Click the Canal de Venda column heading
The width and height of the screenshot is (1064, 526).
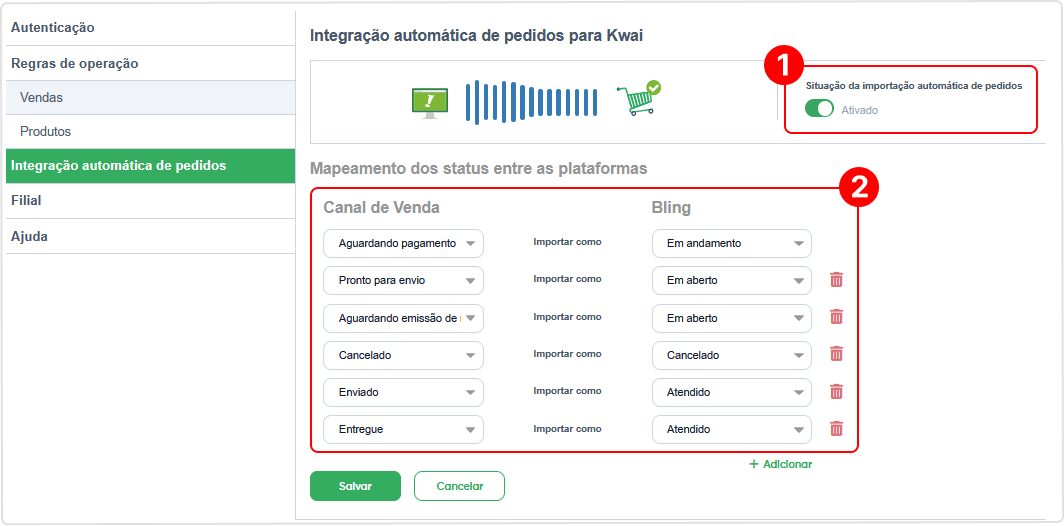381,208
